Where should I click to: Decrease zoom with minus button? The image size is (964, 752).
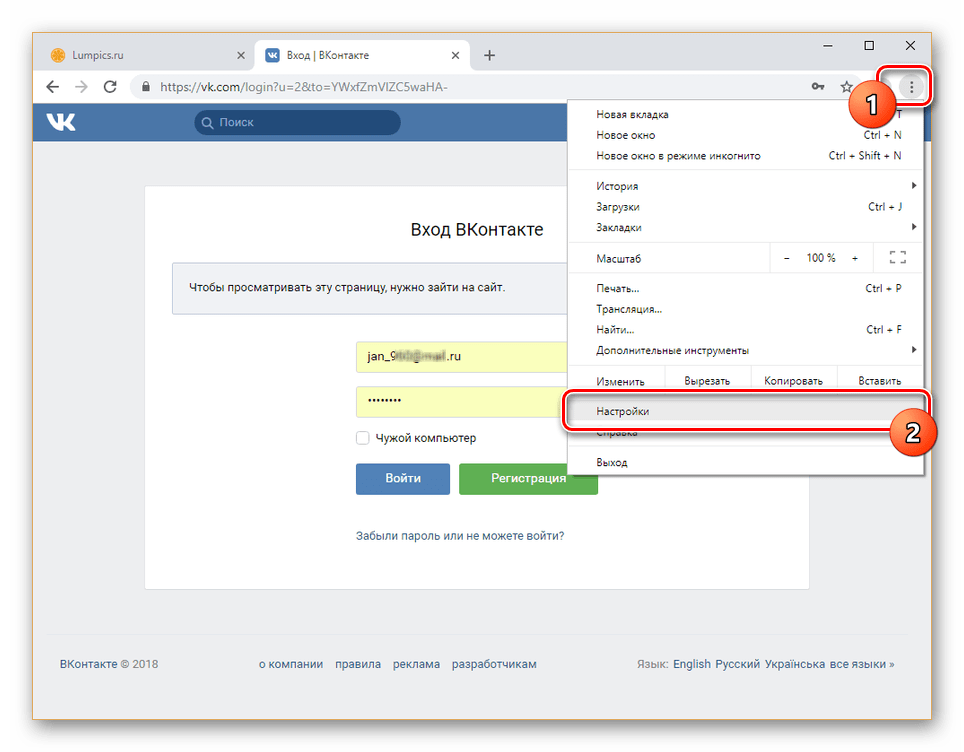click(x=786, y=258)
